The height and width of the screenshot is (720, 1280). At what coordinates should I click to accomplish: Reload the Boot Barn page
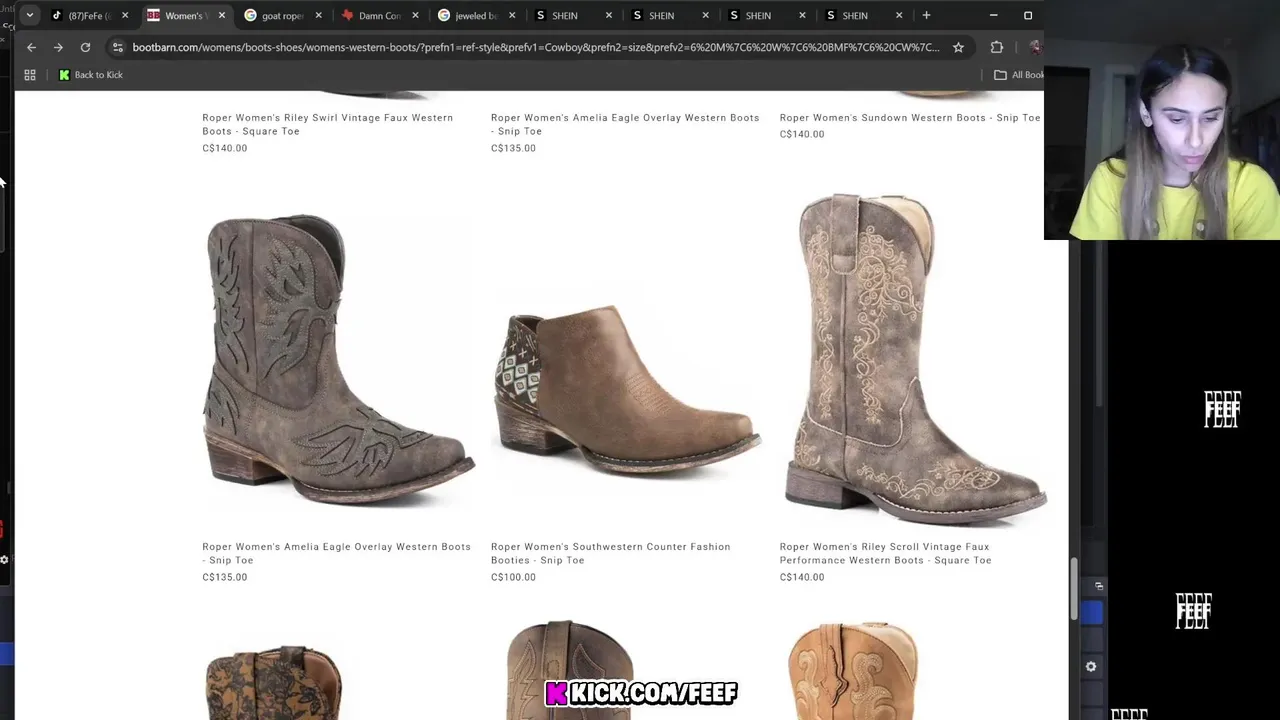click(85, 47)
